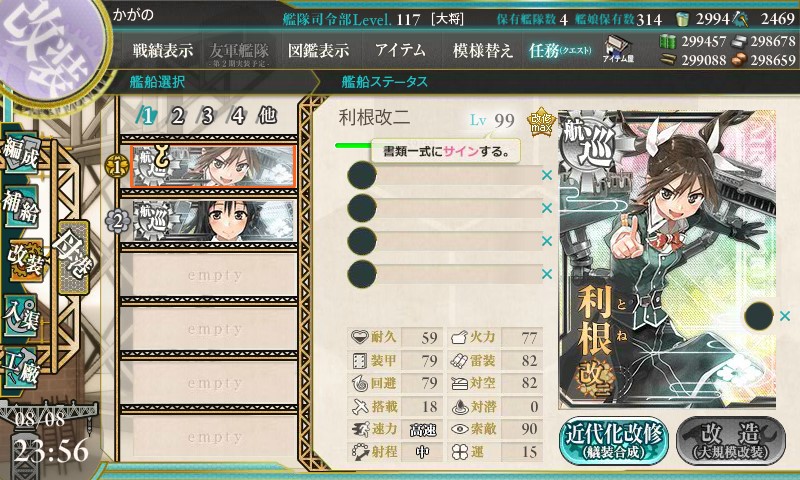Open the 工廠 factory icon

[x=21, y=367]
